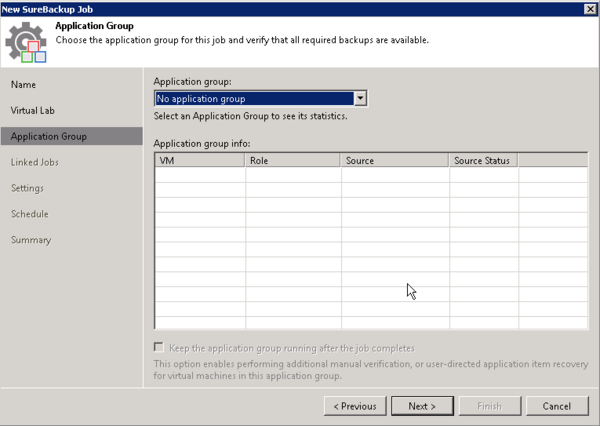Jump to the Settings step

(27, 188)
